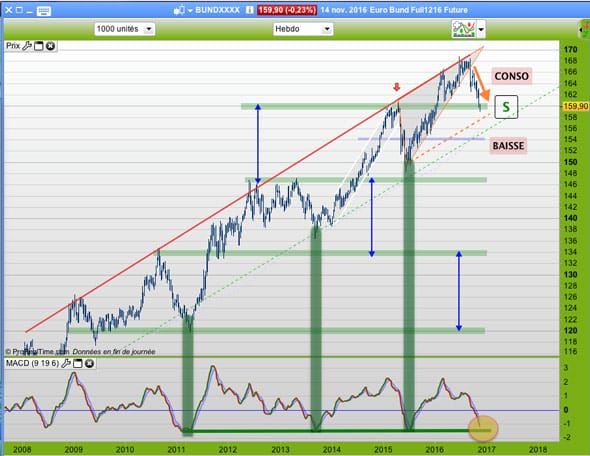Click the thumbs-up list icon beside BUNDXXXX

pos(179,10)
